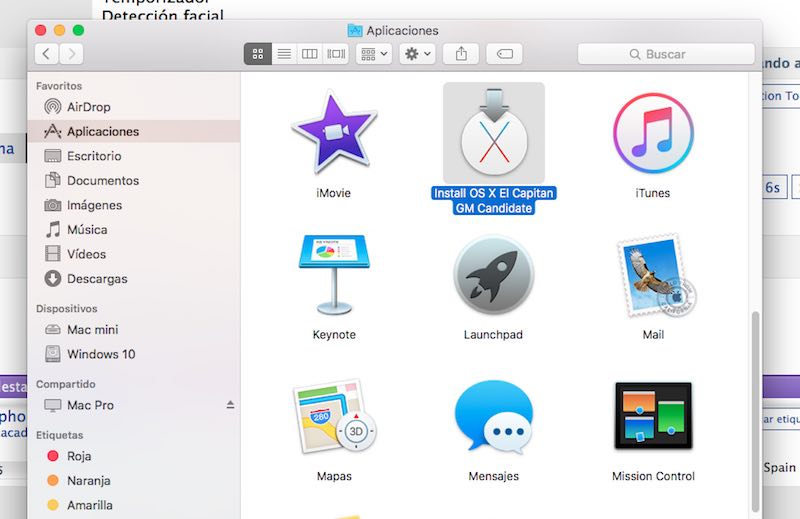Click the Favoritos section header
The image size is (800, 519).
(x=59, y=86)
